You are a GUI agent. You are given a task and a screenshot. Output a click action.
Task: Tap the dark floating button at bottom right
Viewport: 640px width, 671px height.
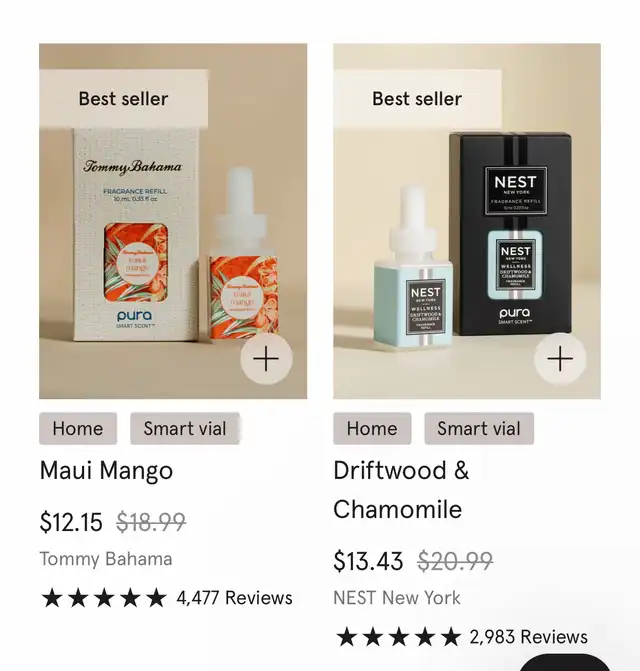click(x=565, y=662)
